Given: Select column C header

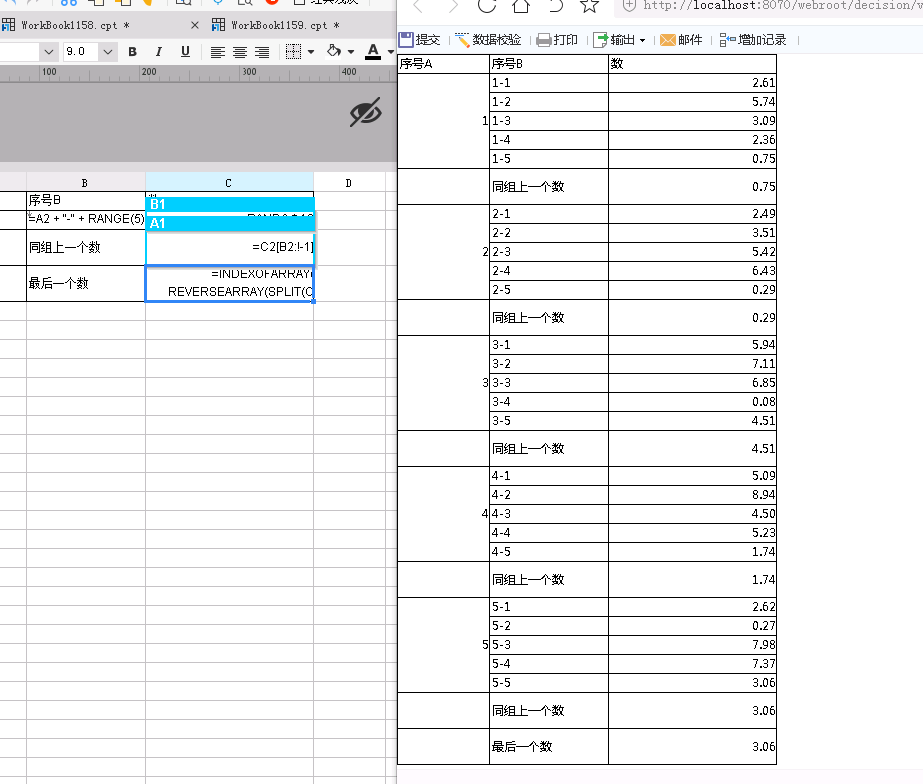Looking at the screenshot, I should (229, 183).
